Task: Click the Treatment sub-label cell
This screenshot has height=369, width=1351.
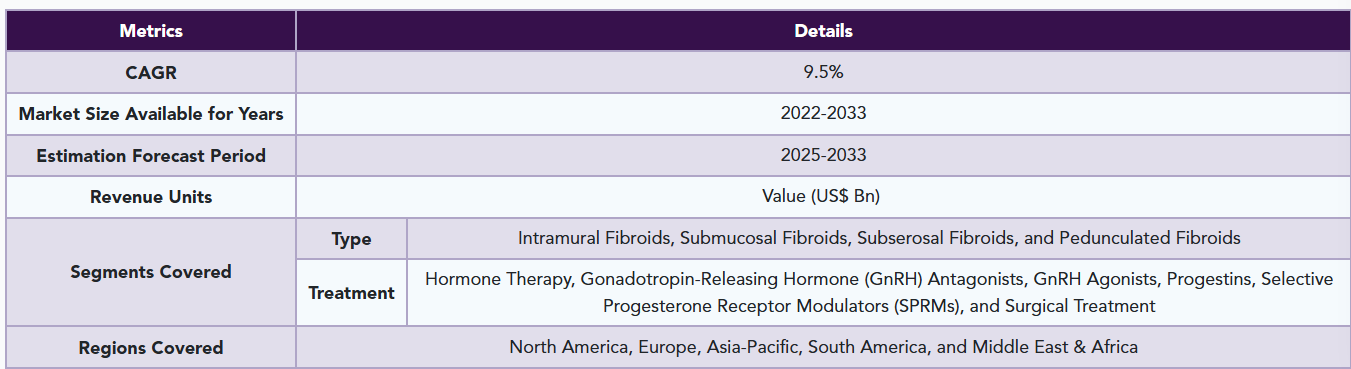Action: click(351, 293)
